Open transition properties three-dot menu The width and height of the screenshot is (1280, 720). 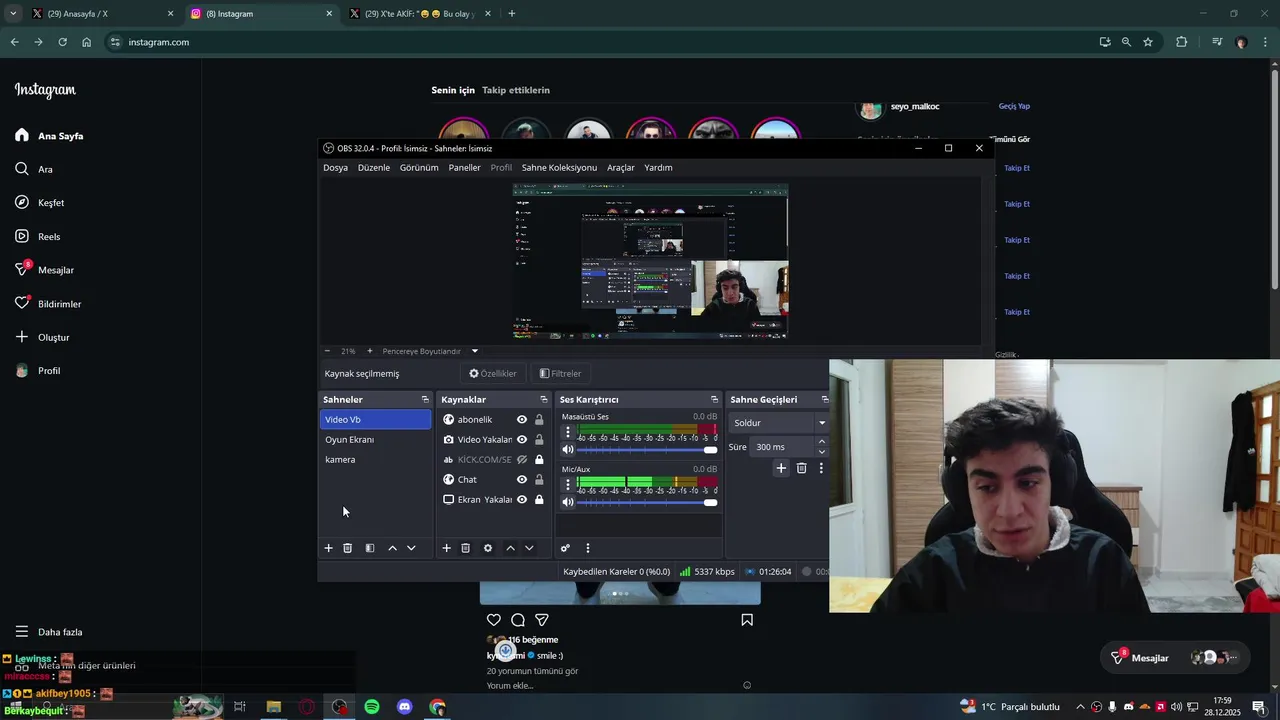click(x=821, y=468)
